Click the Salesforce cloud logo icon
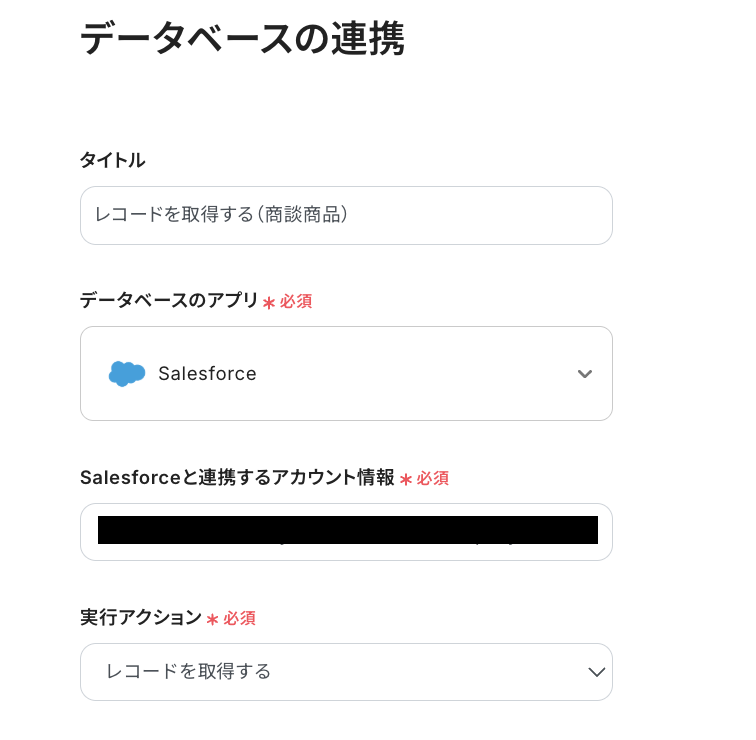The image size is (756, 740). click(x=127, y=374)
